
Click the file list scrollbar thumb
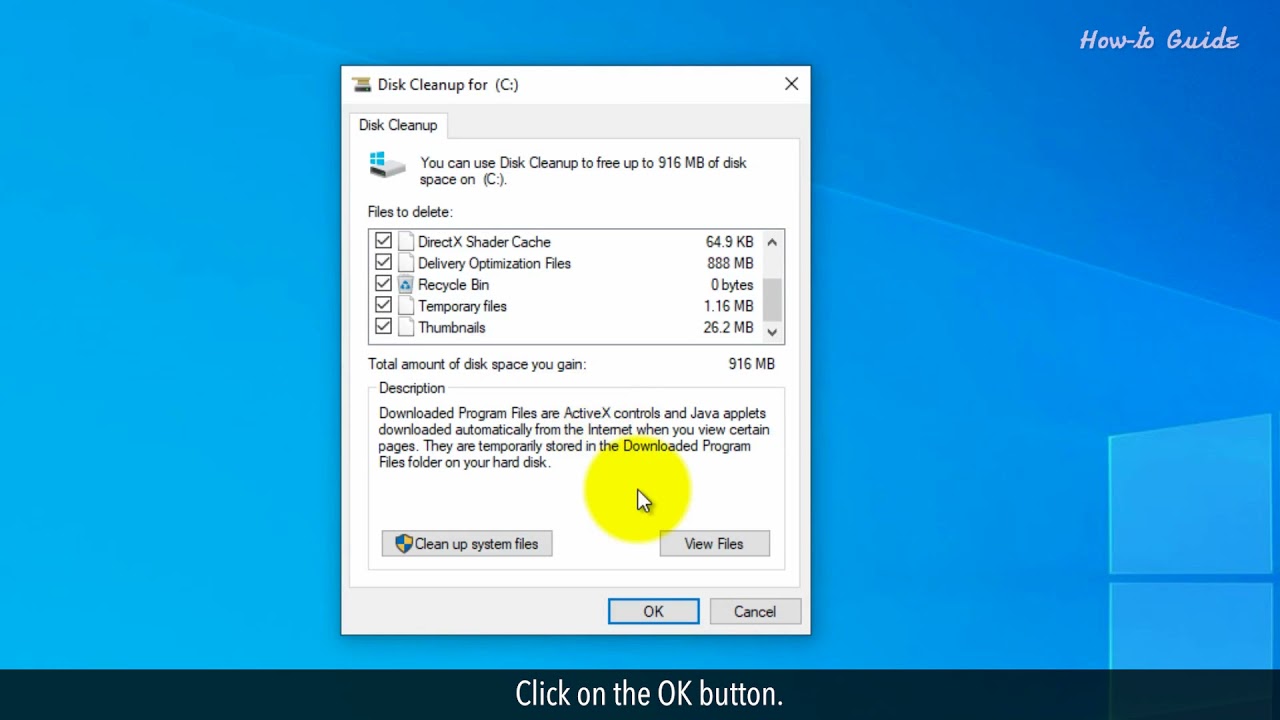tap(772, 300)
